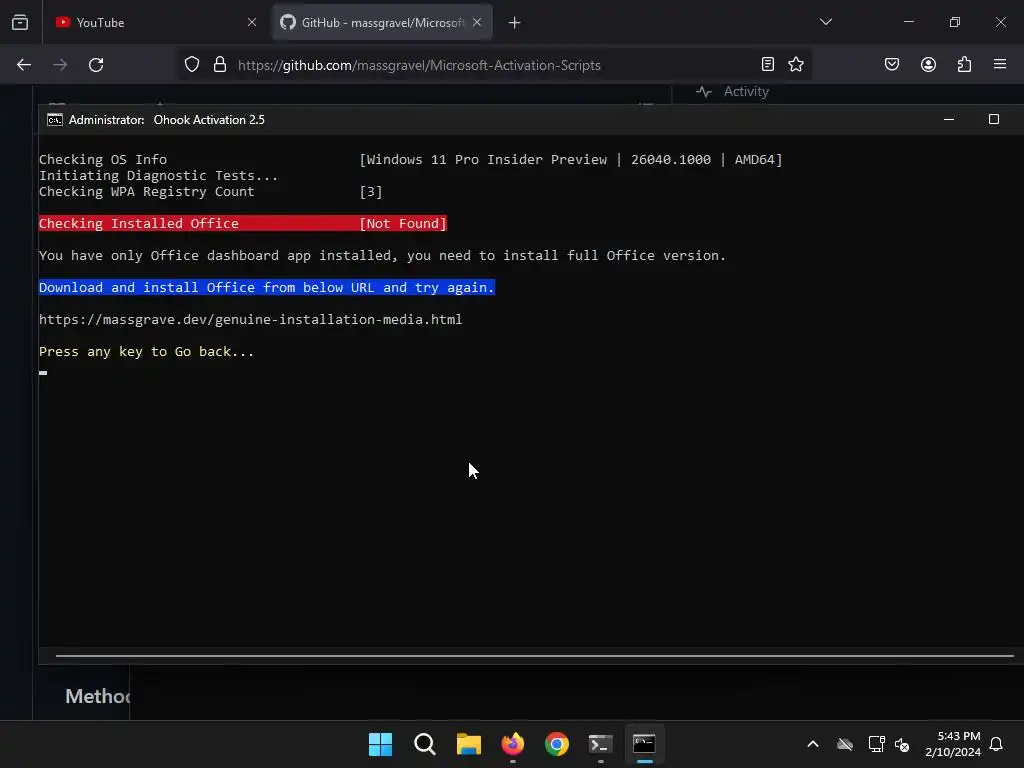
Task: Click the 'Checking OS Info' line
Action: [x=410, y=159]
